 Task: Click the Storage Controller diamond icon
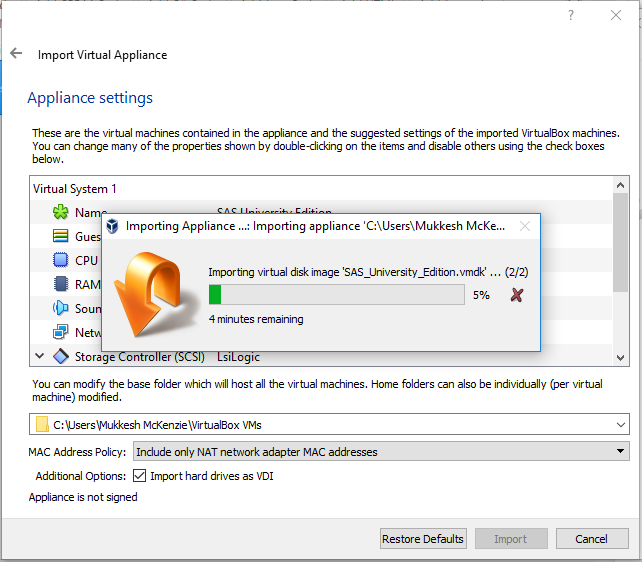[x=61, y=356]
